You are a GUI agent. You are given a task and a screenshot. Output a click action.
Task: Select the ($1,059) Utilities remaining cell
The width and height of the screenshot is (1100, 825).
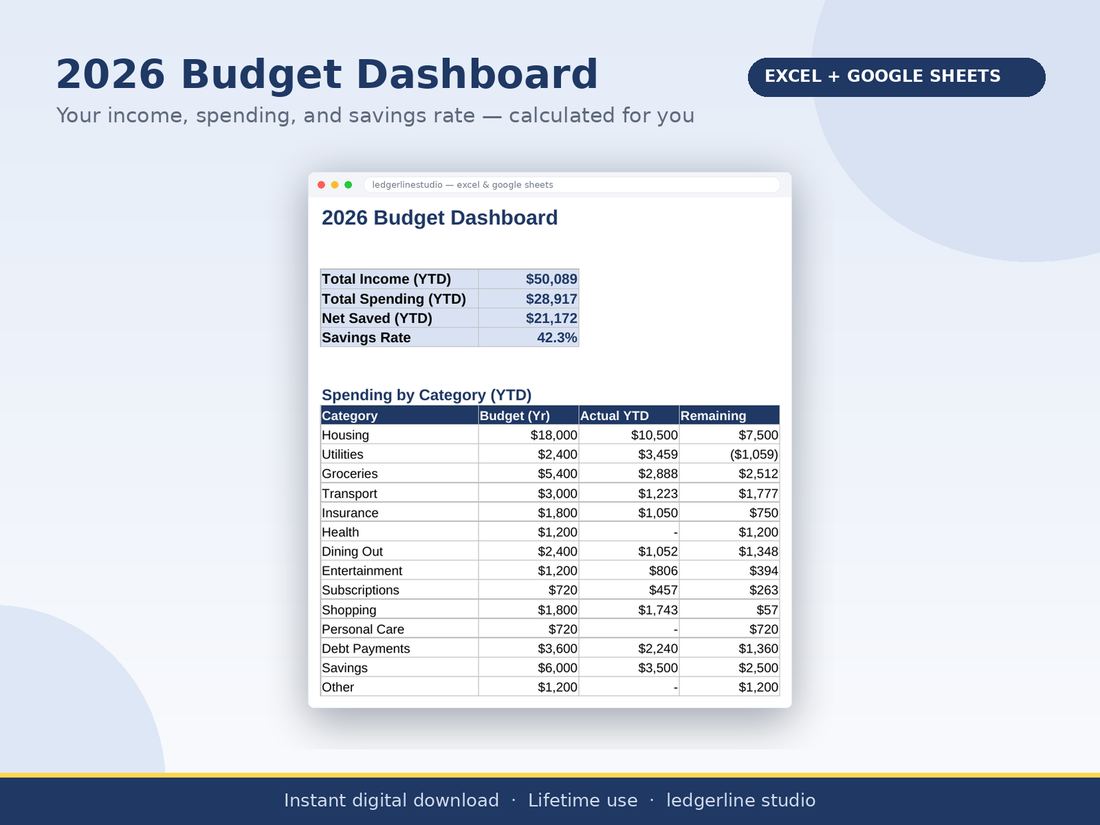tap(730, 454)
